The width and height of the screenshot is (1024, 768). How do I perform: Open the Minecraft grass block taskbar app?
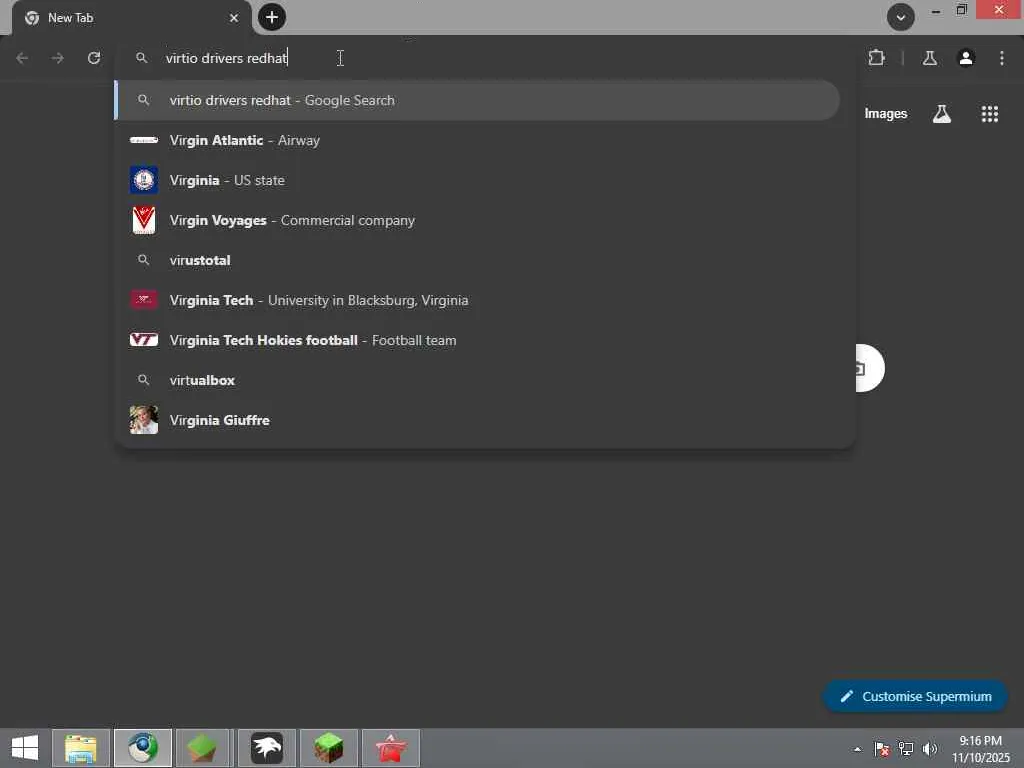tap(328, 748)
